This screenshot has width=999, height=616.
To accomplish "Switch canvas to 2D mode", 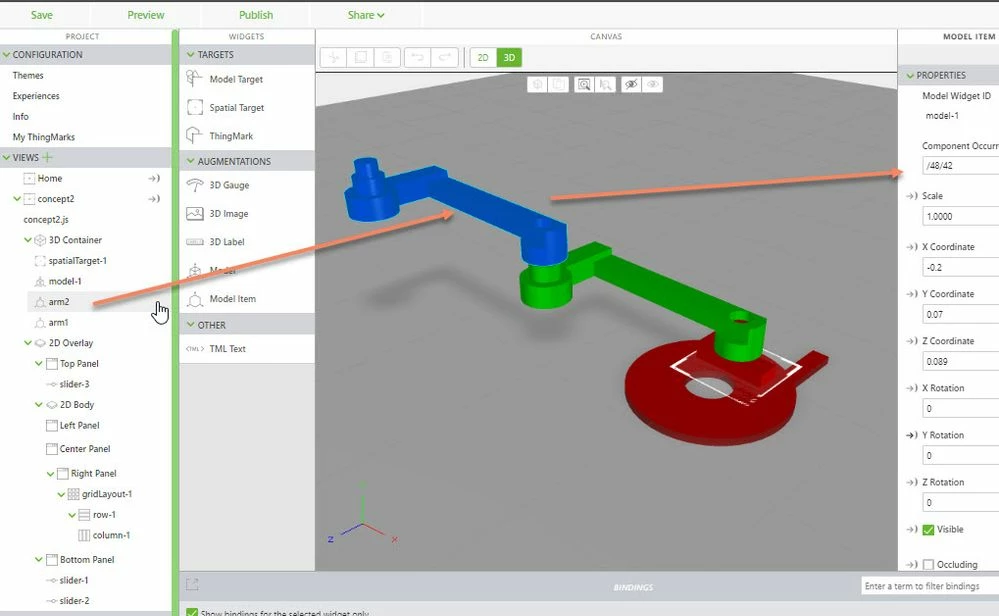I will click(x=483, y=58).
